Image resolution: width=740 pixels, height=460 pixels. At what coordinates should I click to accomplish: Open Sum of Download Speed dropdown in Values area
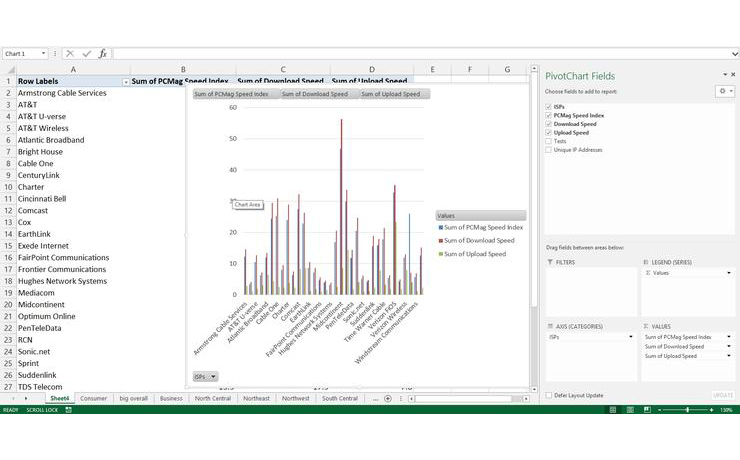(x=728, y=346)
